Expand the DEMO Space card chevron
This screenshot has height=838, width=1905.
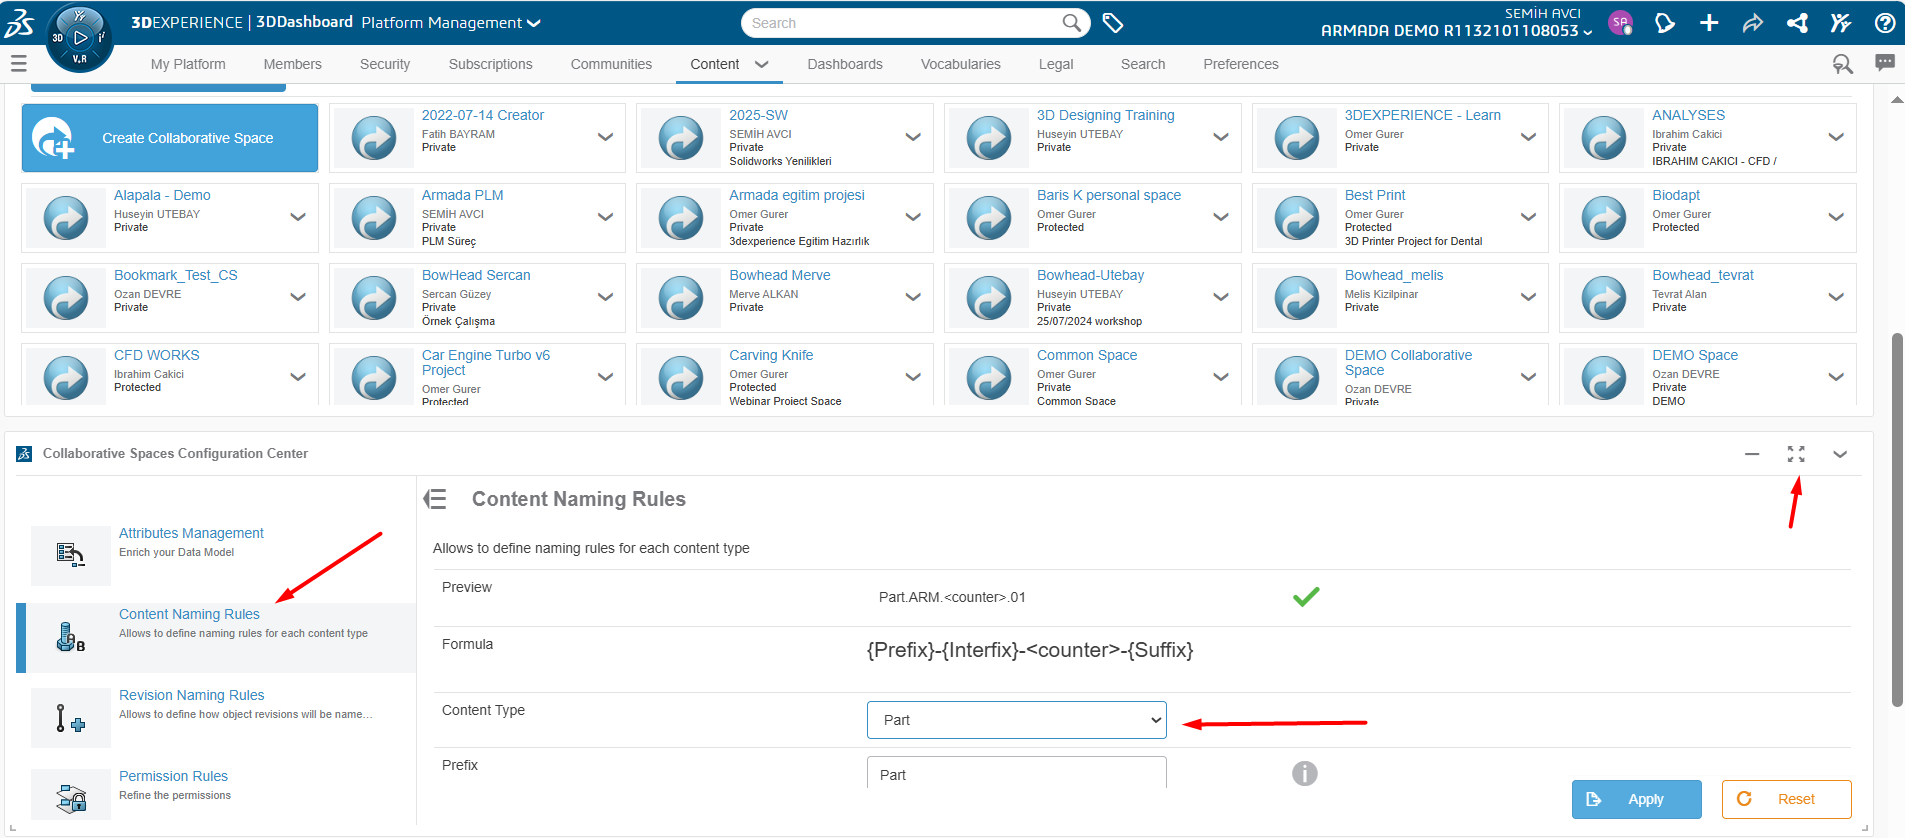pos(1836,377)
